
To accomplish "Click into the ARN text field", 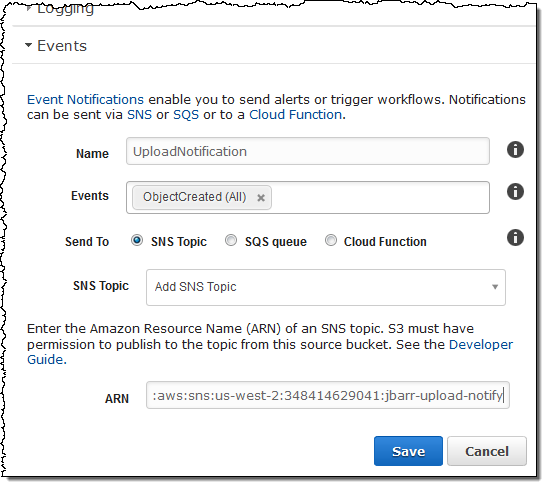I will (x=328, y=395).
